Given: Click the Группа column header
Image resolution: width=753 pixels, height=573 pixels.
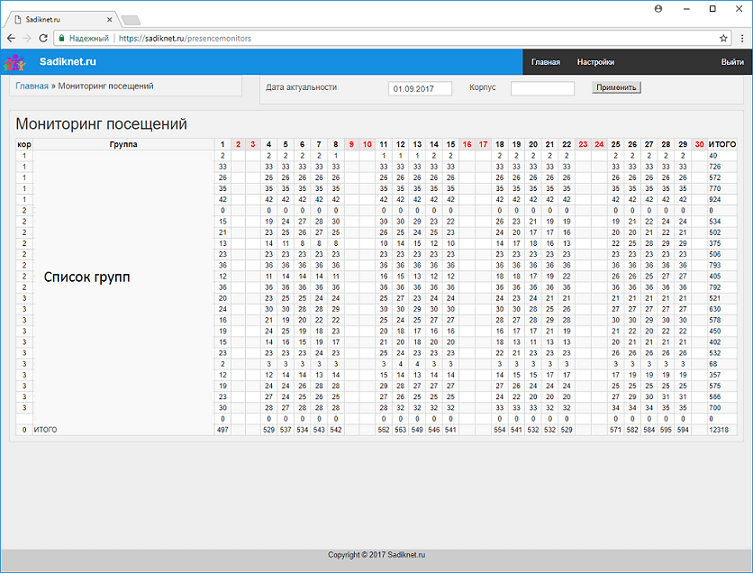Looking at the screenshot, I should 123,145.
